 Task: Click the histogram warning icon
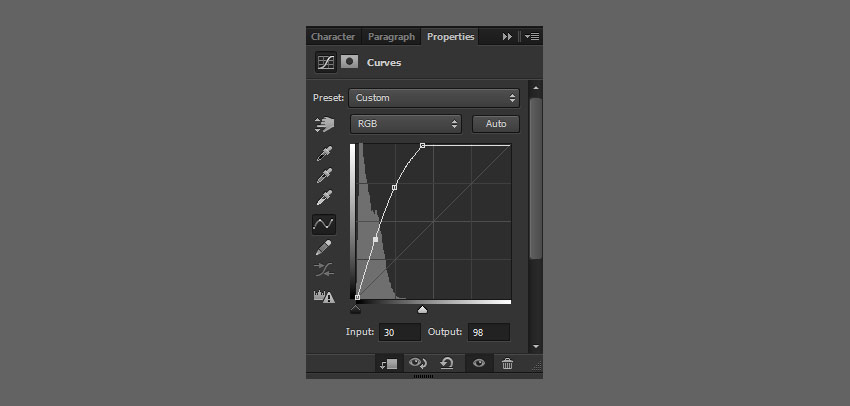[324, 296]
